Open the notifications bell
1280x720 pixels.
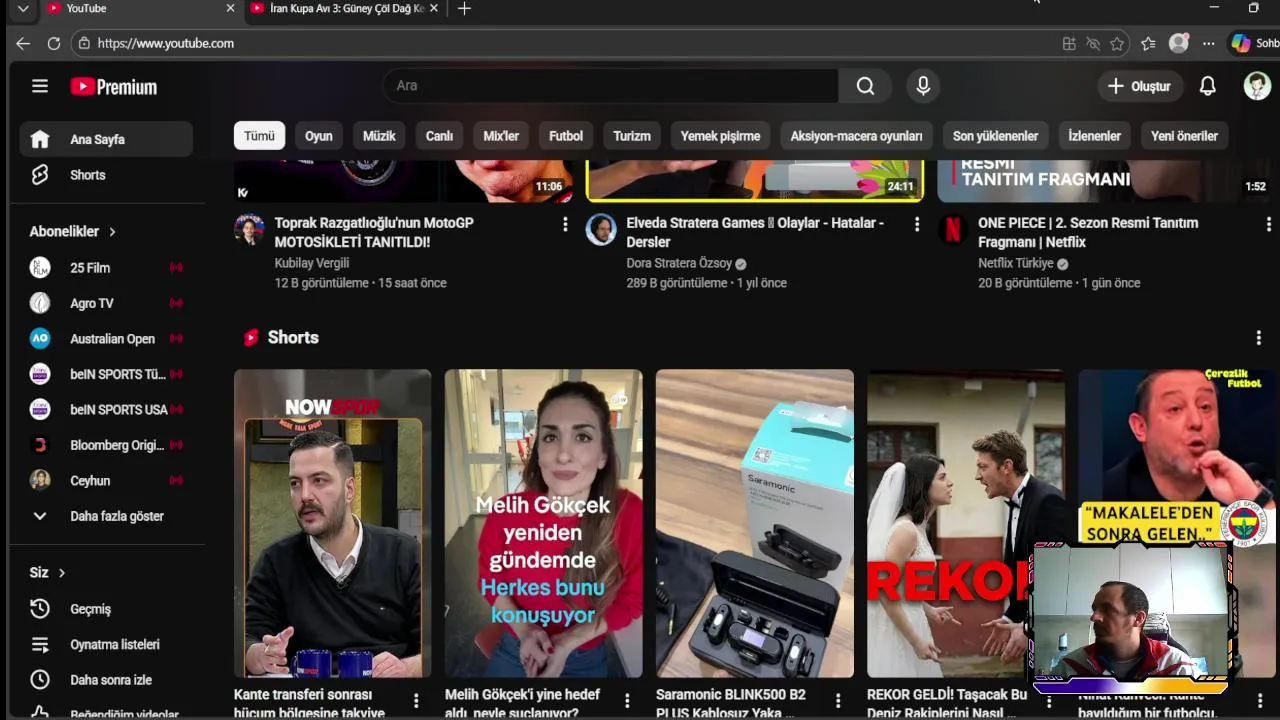(1208, 86)
